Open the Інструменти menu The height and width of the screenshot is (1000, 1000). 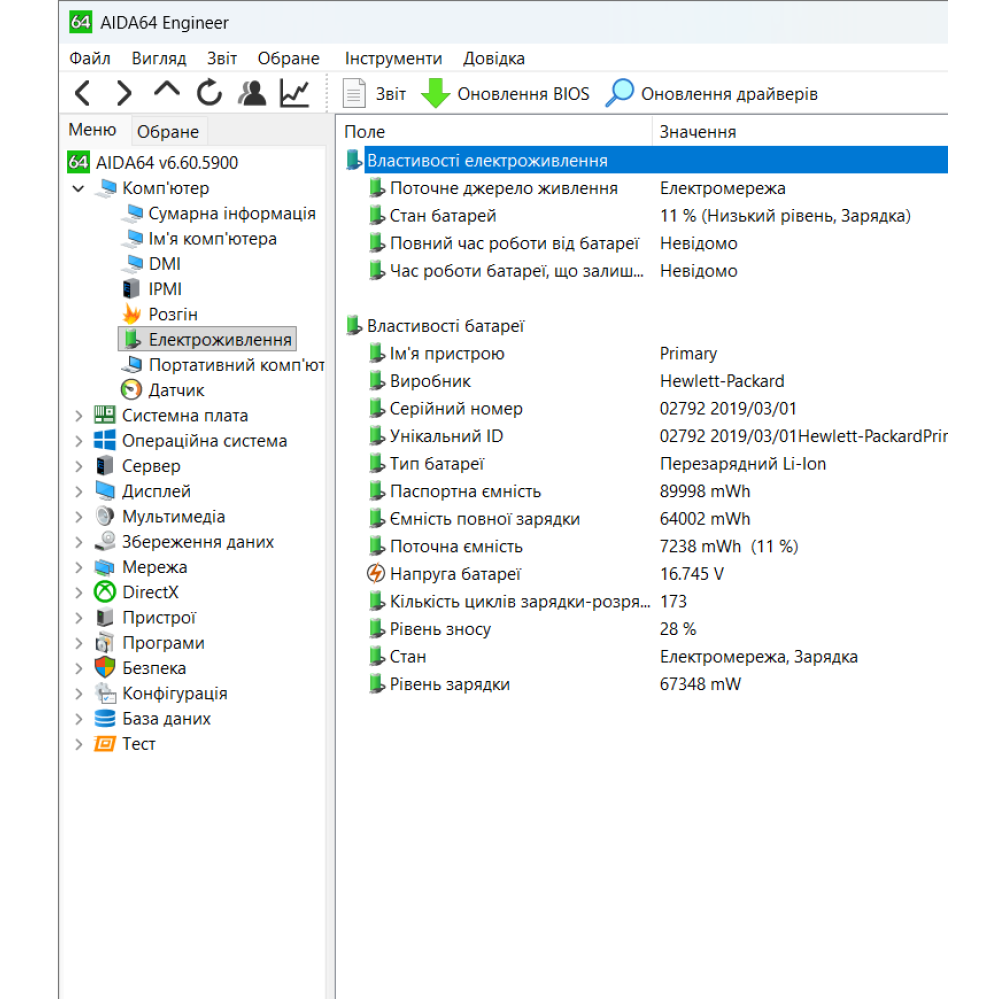tap(393, 58)
